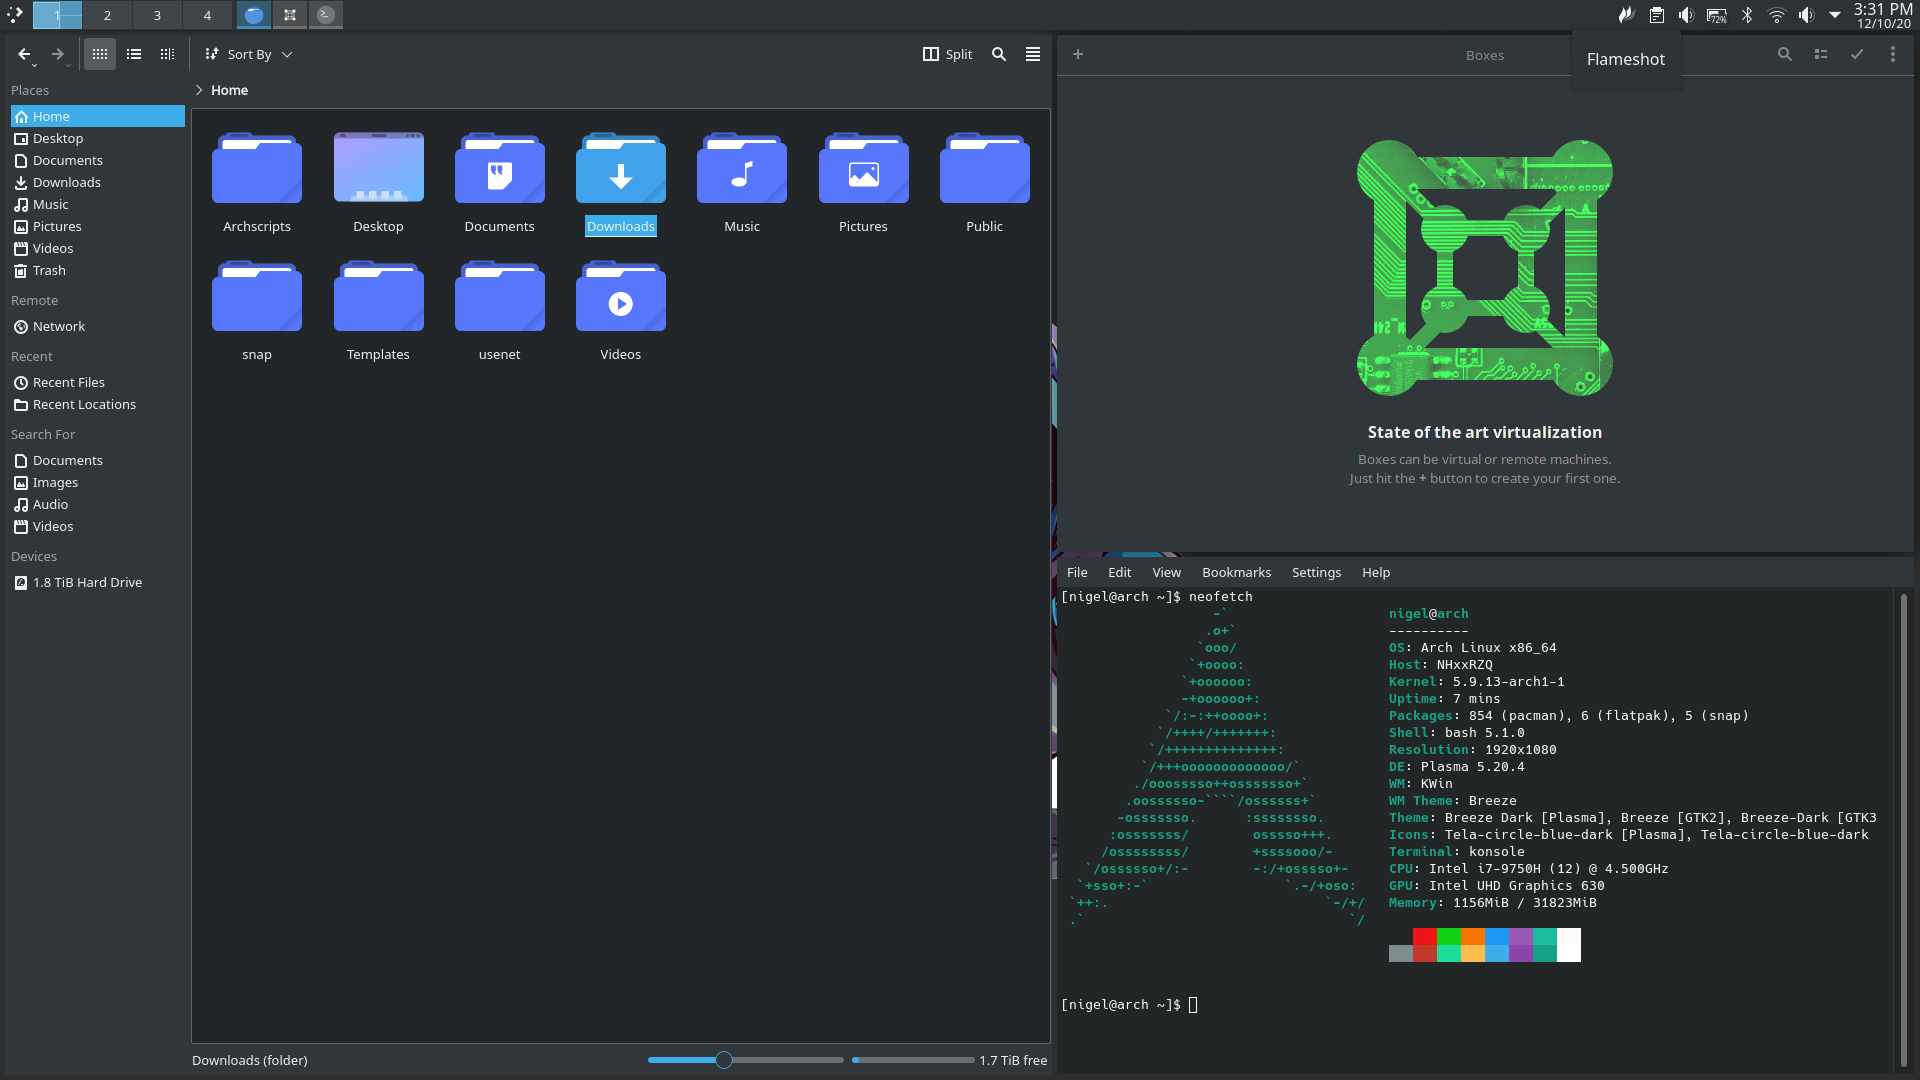Open Trash in Places sidebar
The image size is (1920, 1080).
(98, 270)
